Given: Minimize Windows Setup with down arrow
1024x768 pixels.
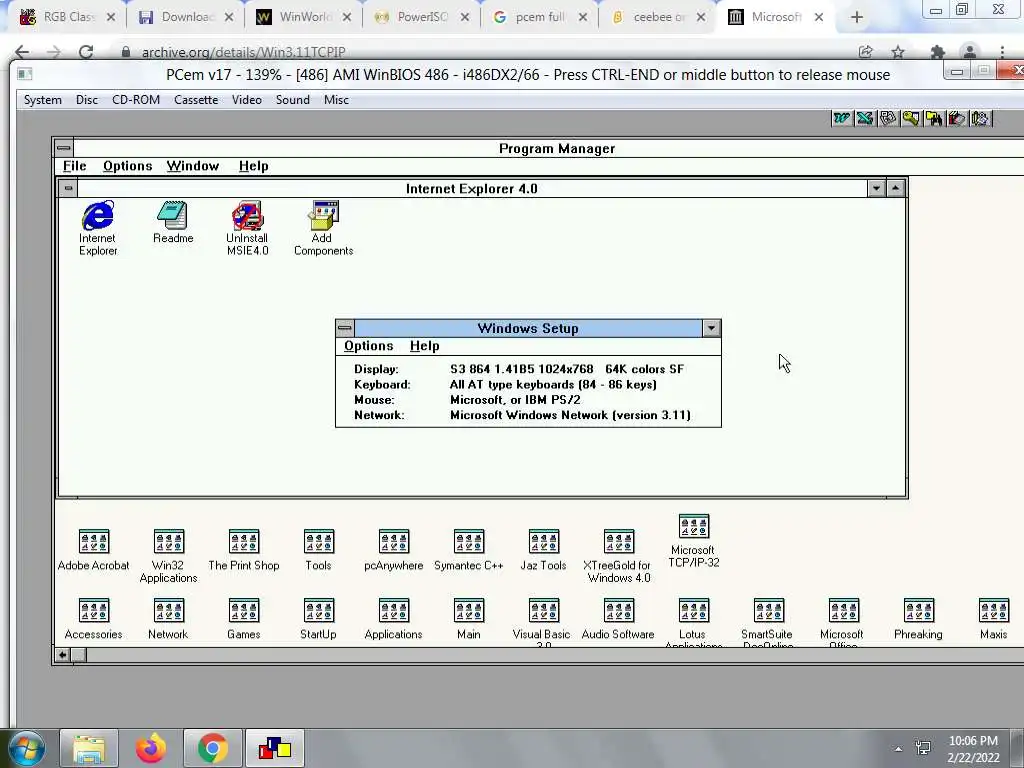Looking at the screenshot, I should tap(711, 328).
